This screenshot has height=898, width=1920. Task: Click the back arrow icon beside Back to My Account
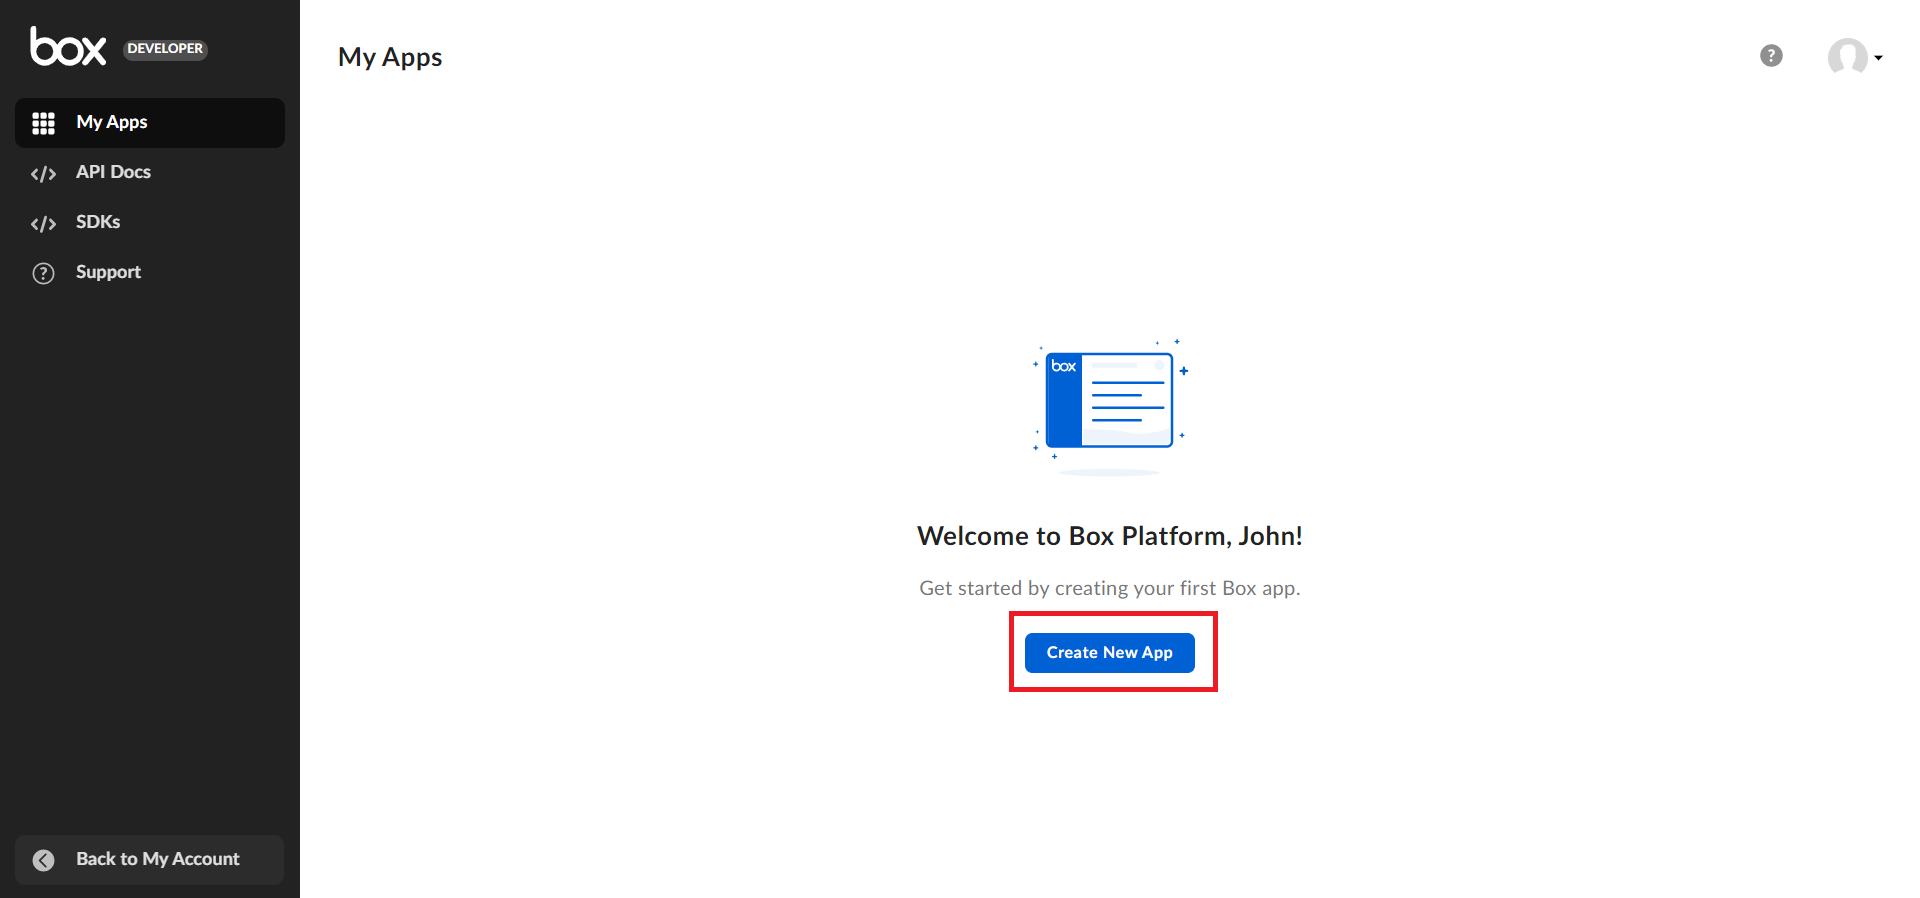(43, 860)
